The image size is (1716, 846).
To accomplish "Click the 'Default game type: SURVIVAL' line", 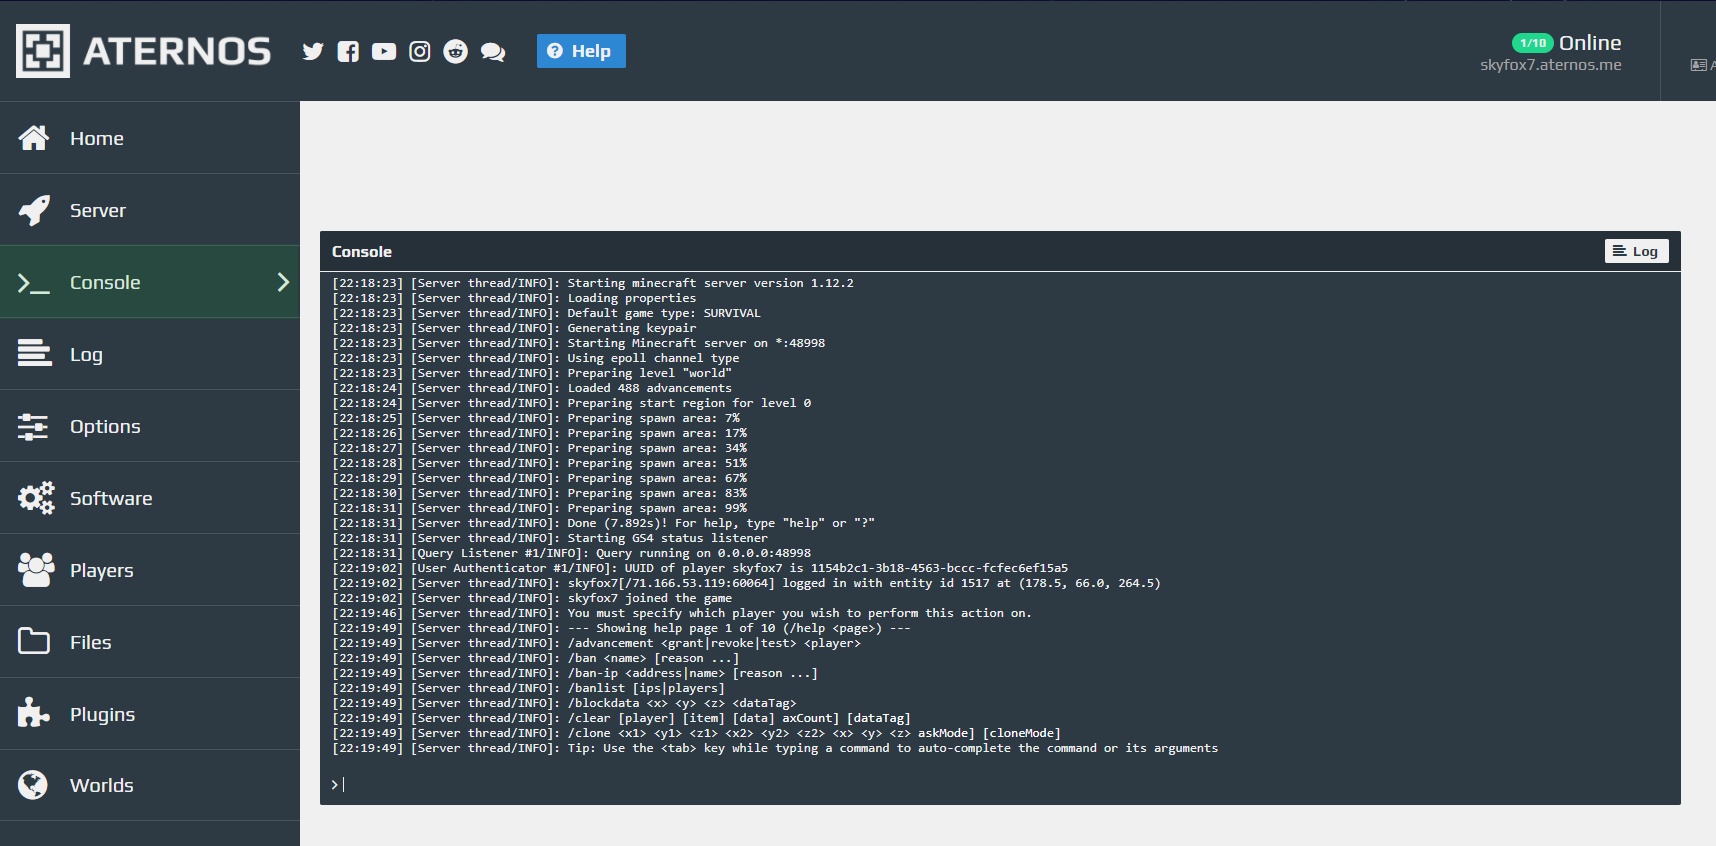I will point(546,313).
